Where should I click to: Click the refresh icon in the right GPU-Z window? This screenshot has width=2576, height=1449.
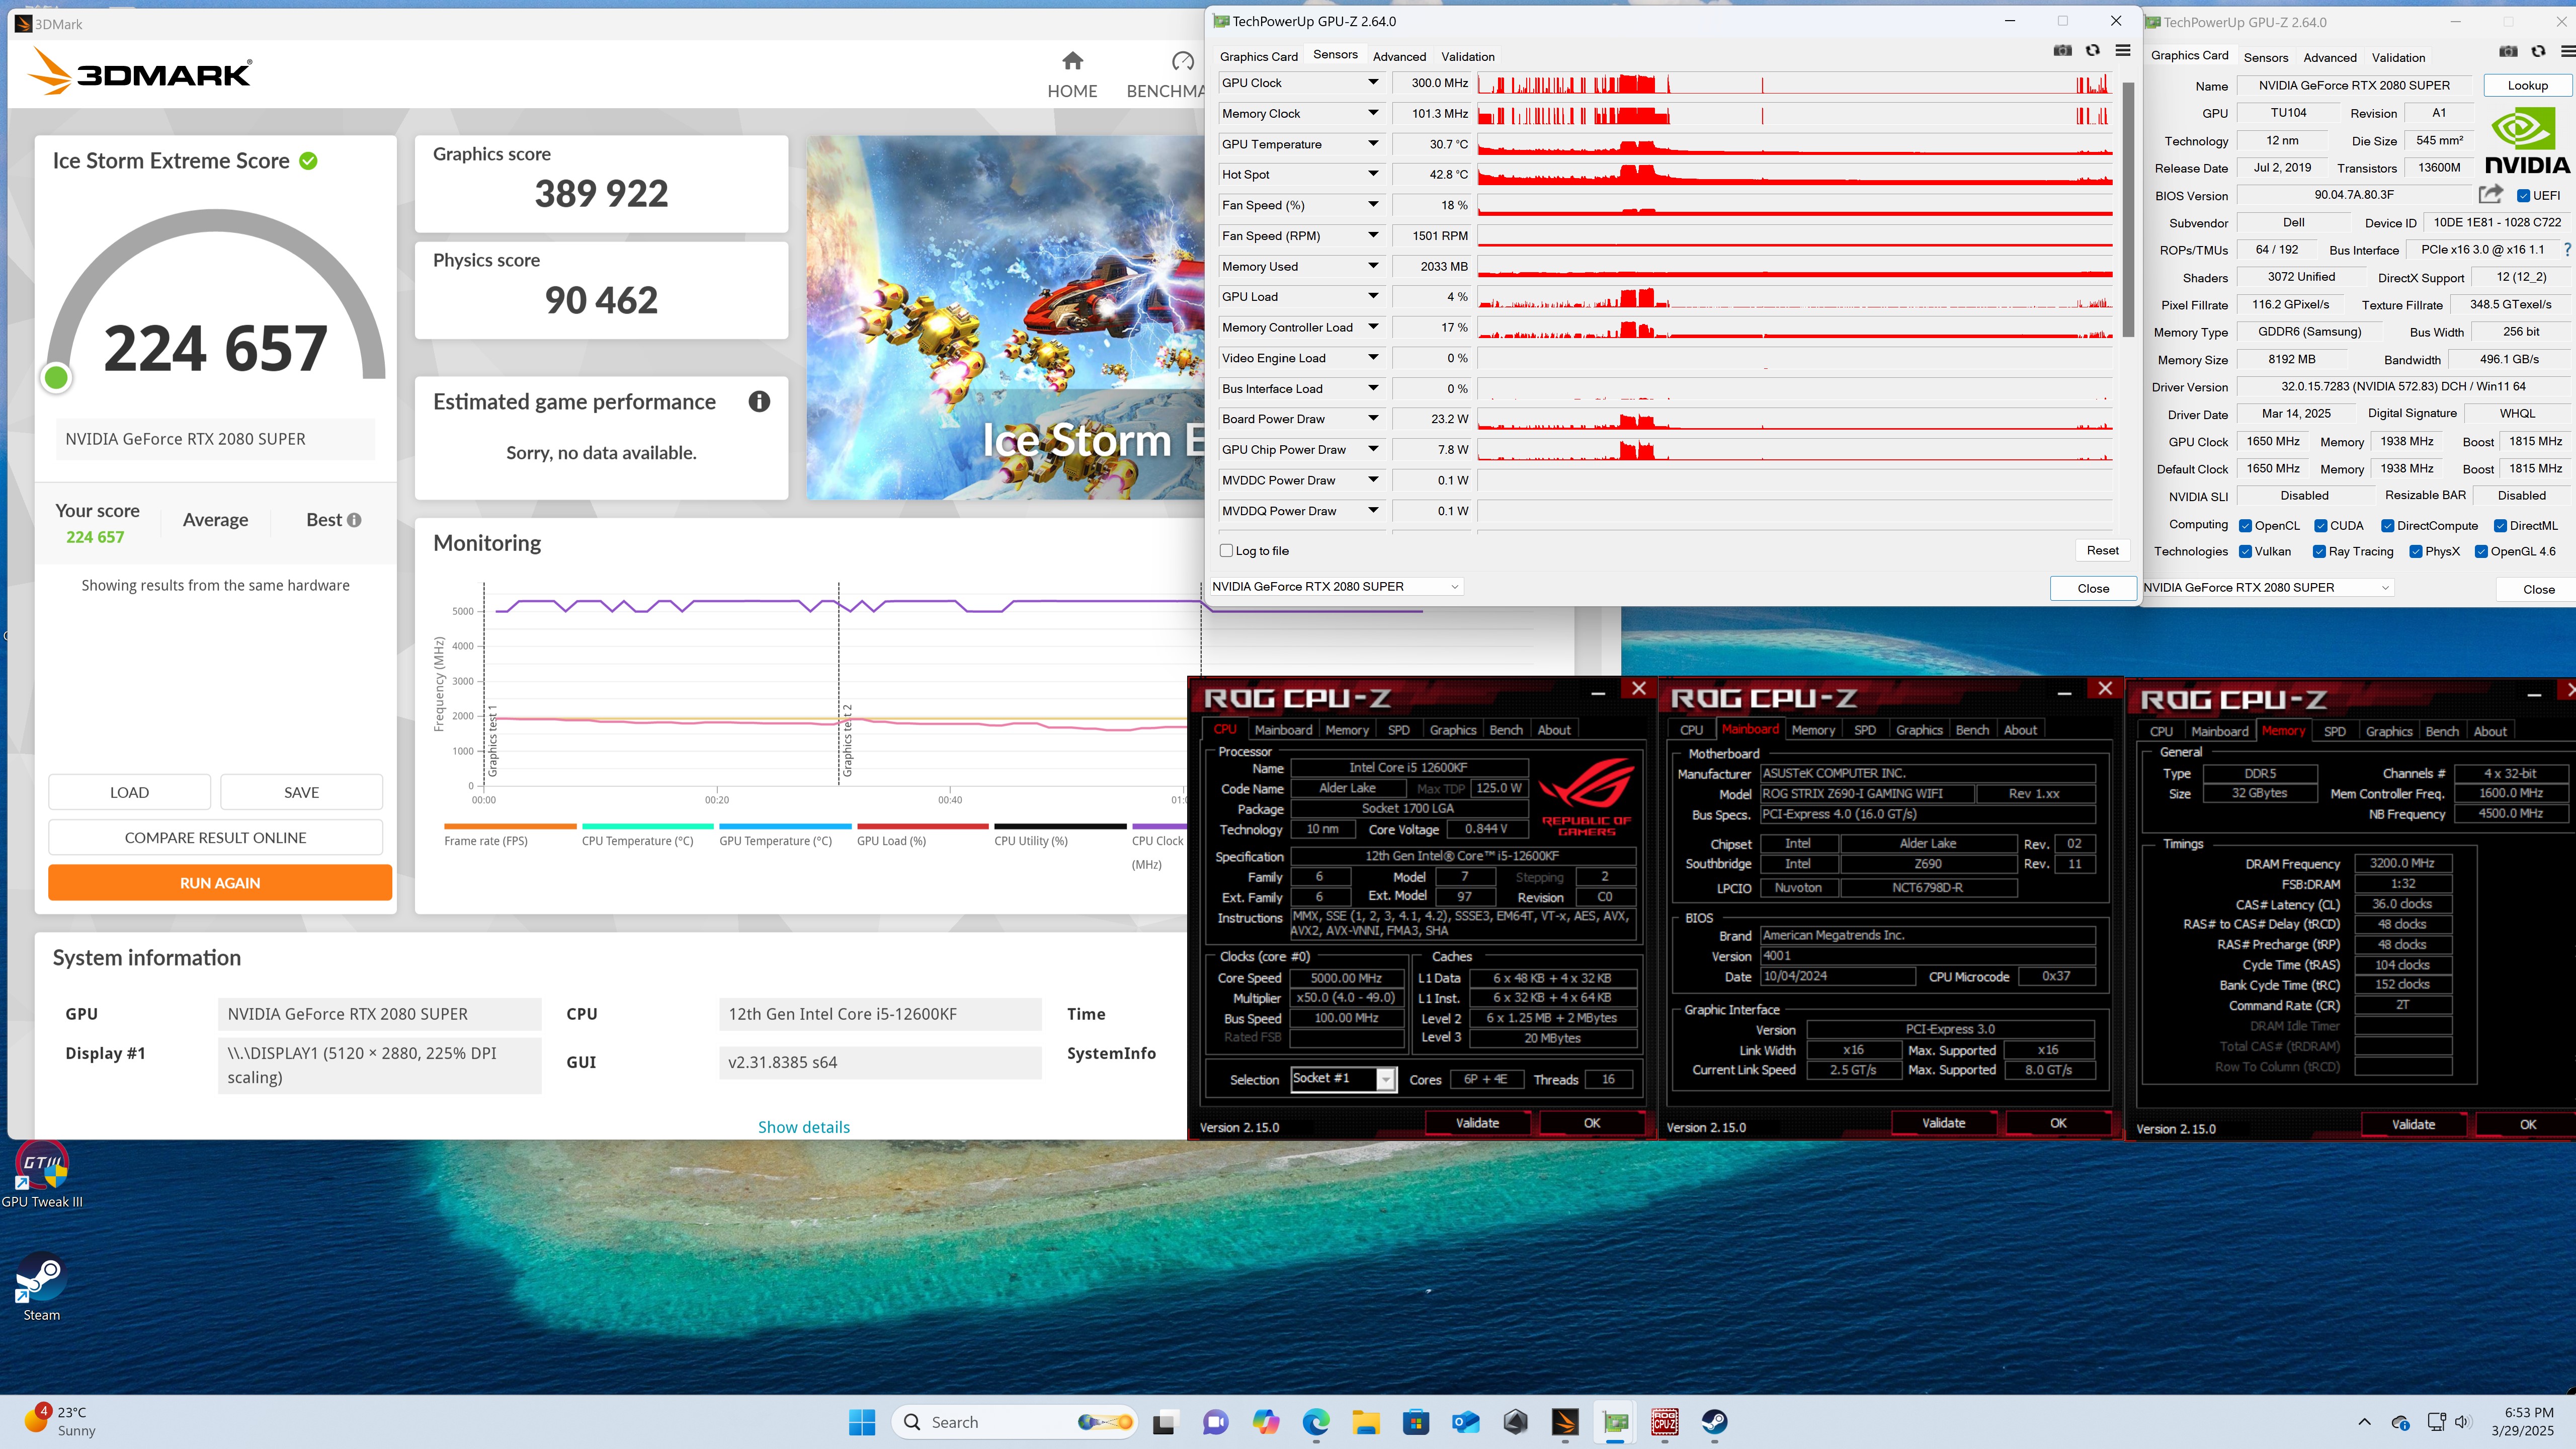tap(2538, 52)
